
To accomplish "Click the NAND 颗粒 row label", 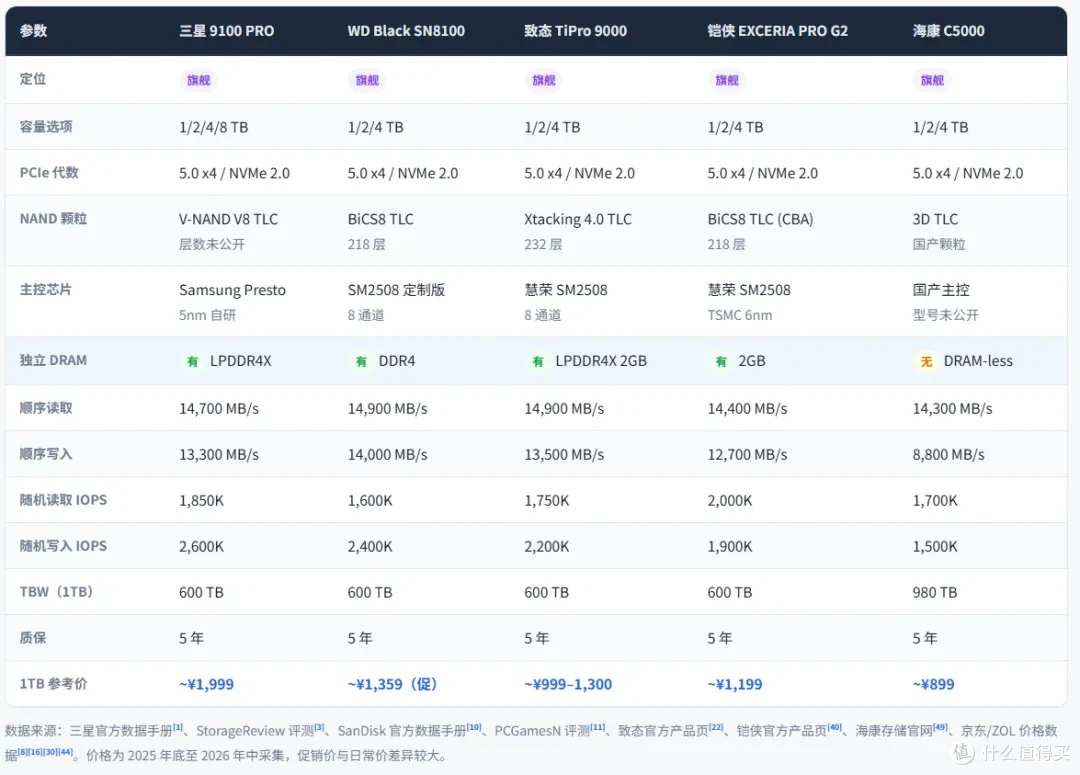I will [x=53, y=218].
